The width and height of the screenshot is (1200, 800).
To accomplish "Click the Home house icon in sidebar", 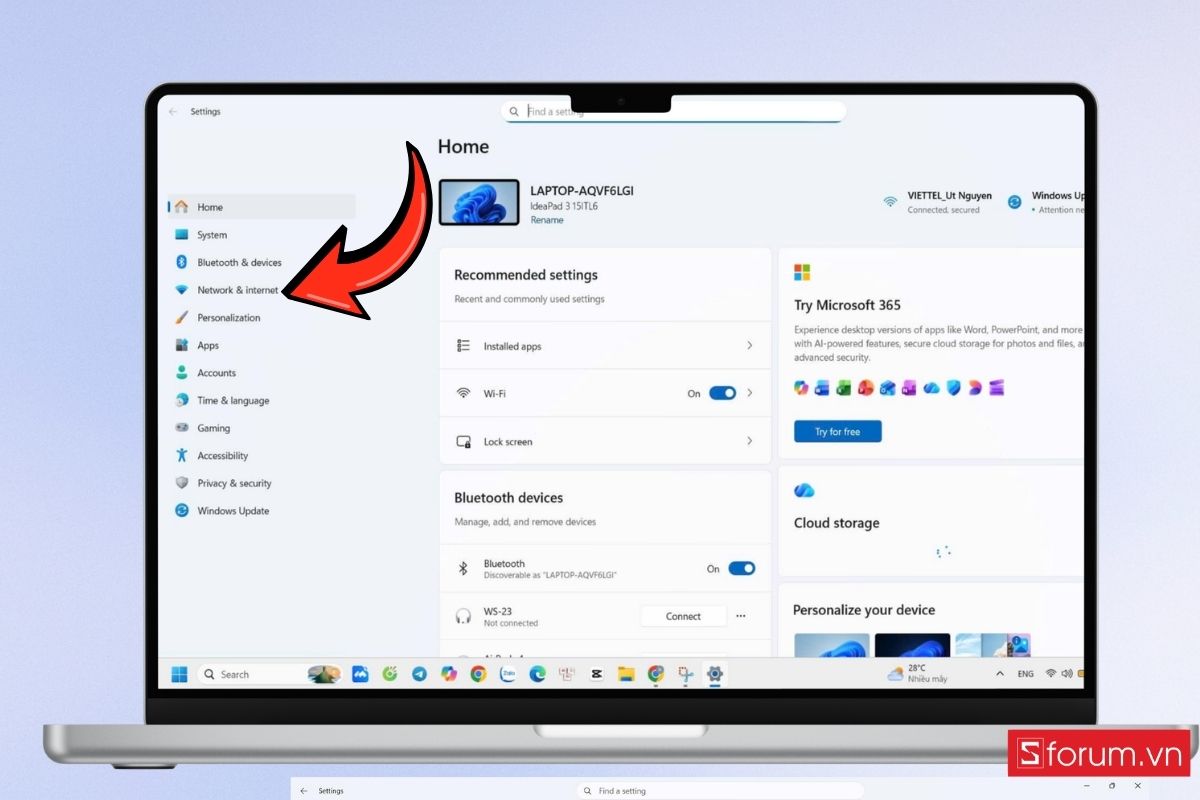I will coord(181,207).
